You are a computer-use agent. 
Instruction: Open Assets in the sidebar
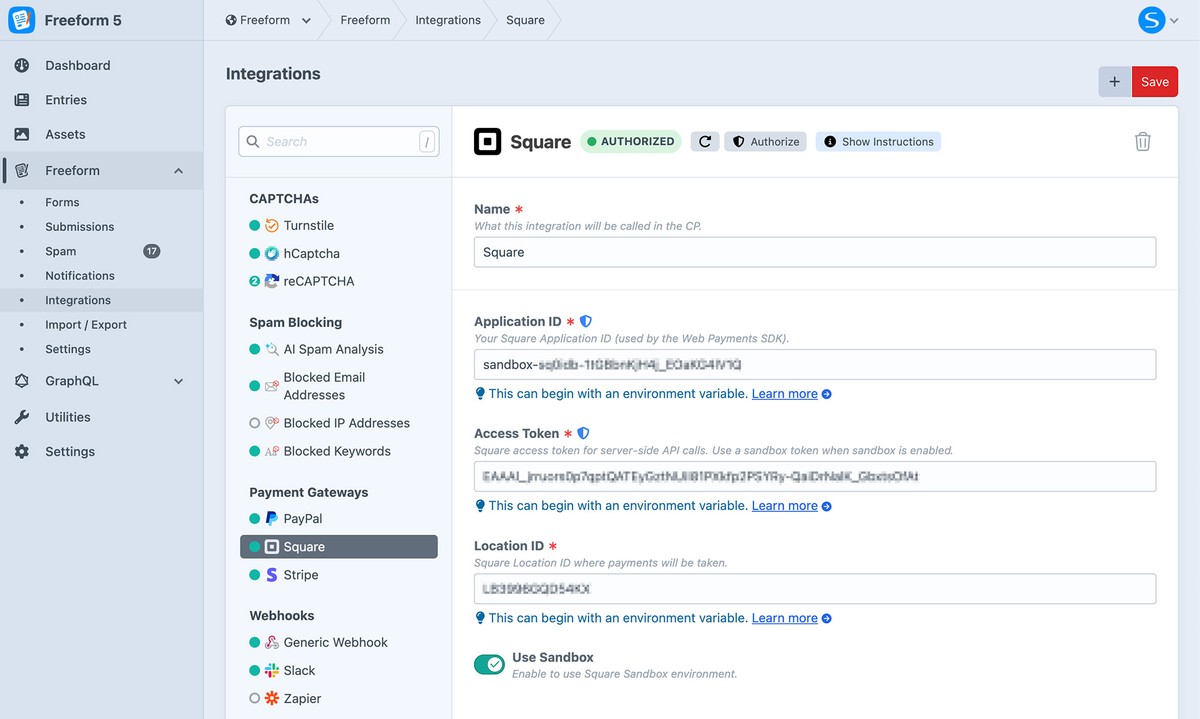(65, 134)
